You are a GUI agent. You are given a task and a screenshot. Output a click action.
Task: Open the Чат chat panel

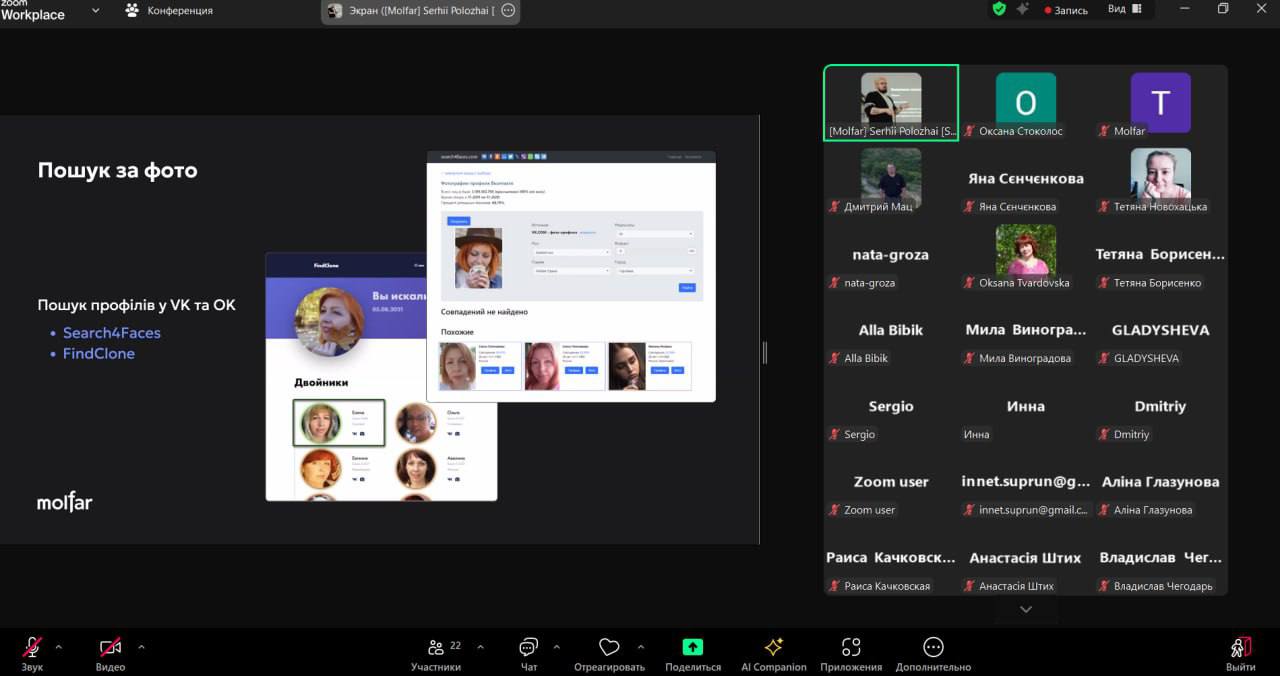(529, 653)
